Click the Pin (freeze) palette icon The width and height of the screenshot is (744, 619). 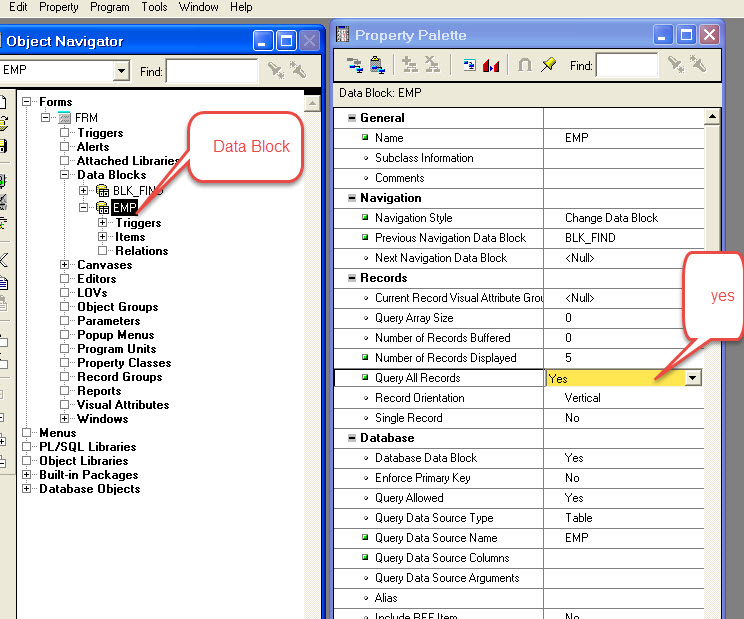click(x=549, y=66)
